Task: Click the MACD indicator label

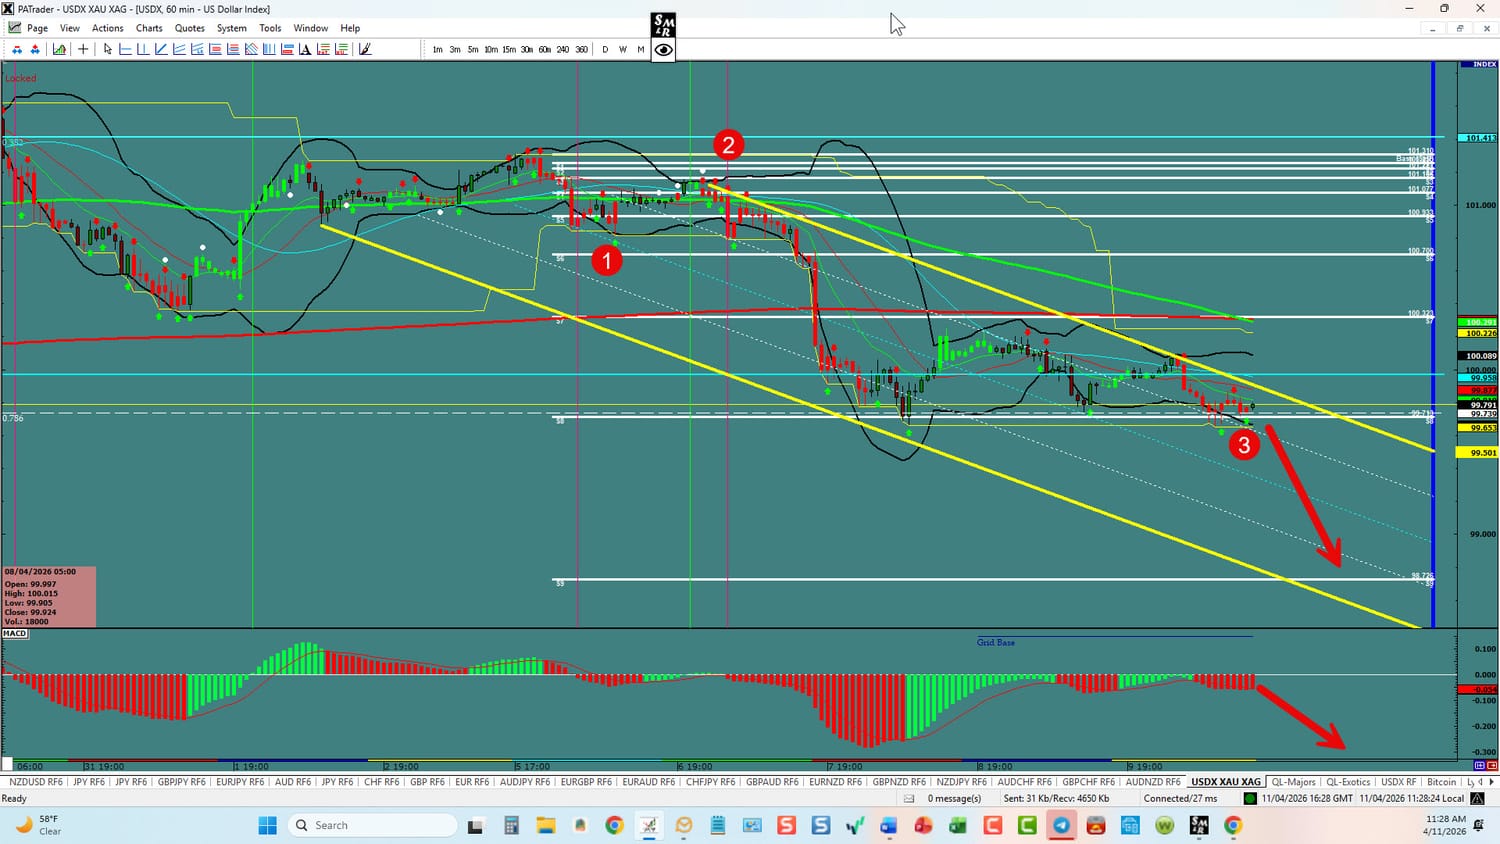Action: click(15, 634)
